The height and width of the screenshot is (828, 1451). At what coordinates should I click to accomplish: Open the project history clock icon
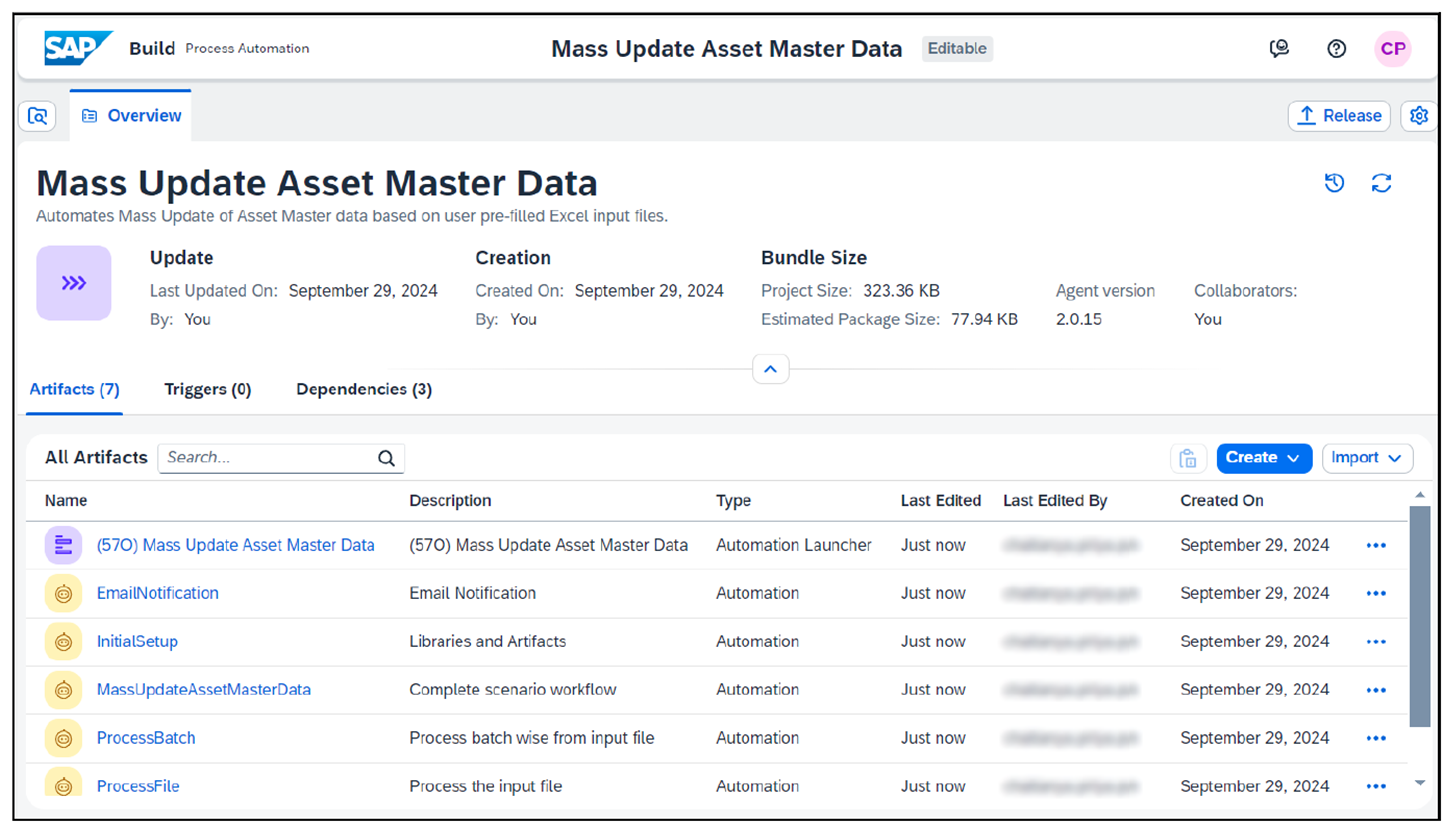[x=1334, y=183]
